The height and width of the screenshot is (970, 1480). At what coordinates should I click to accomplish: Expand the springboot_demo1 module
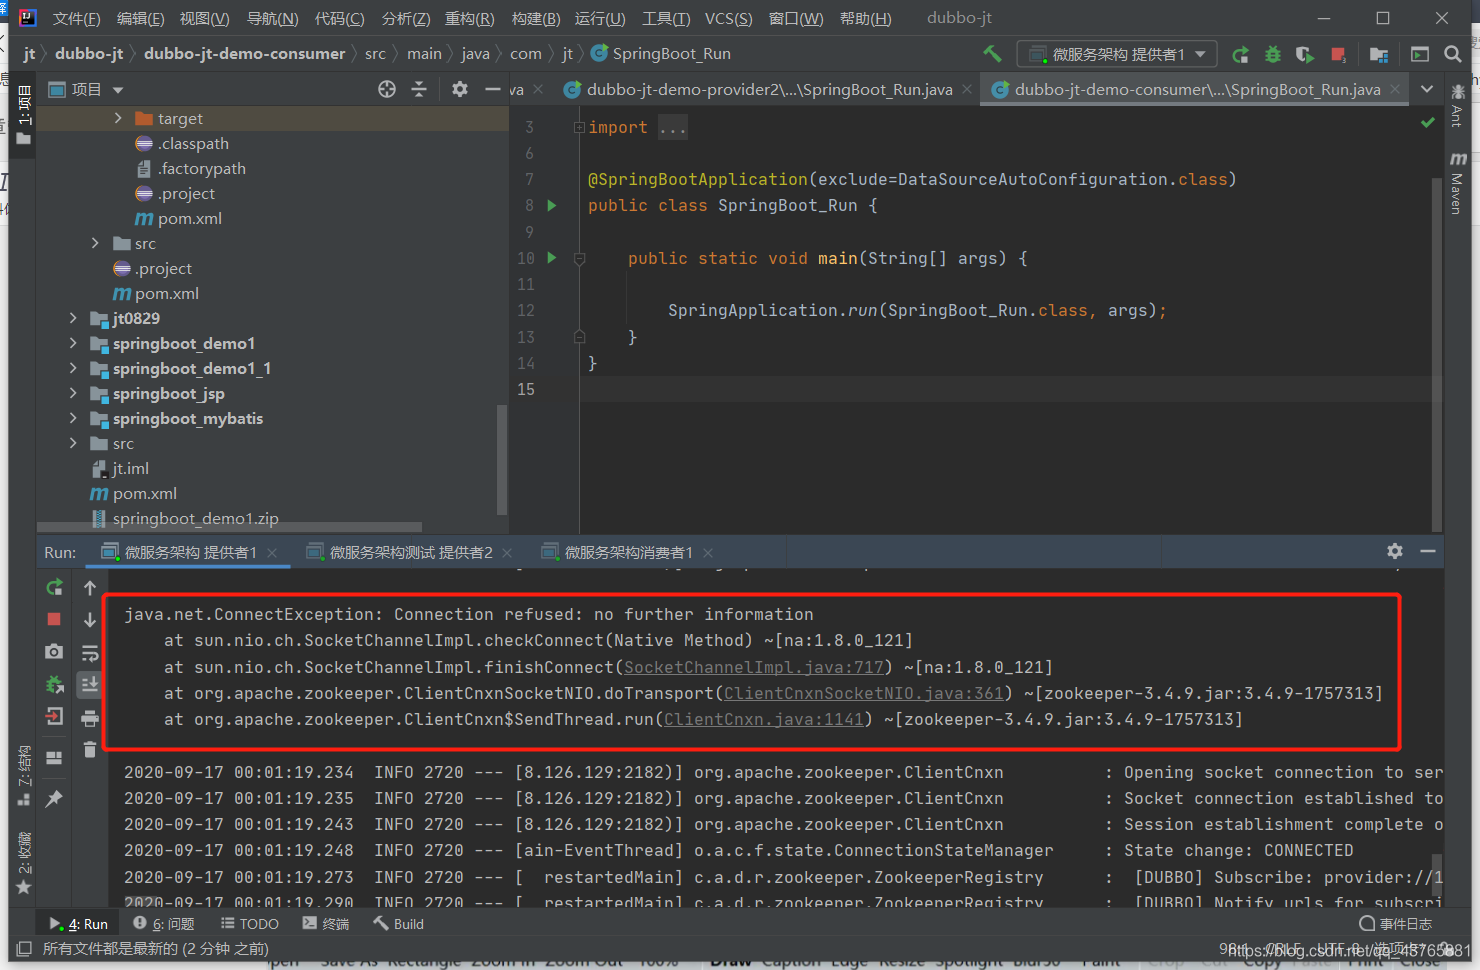(x=73, y=343)
